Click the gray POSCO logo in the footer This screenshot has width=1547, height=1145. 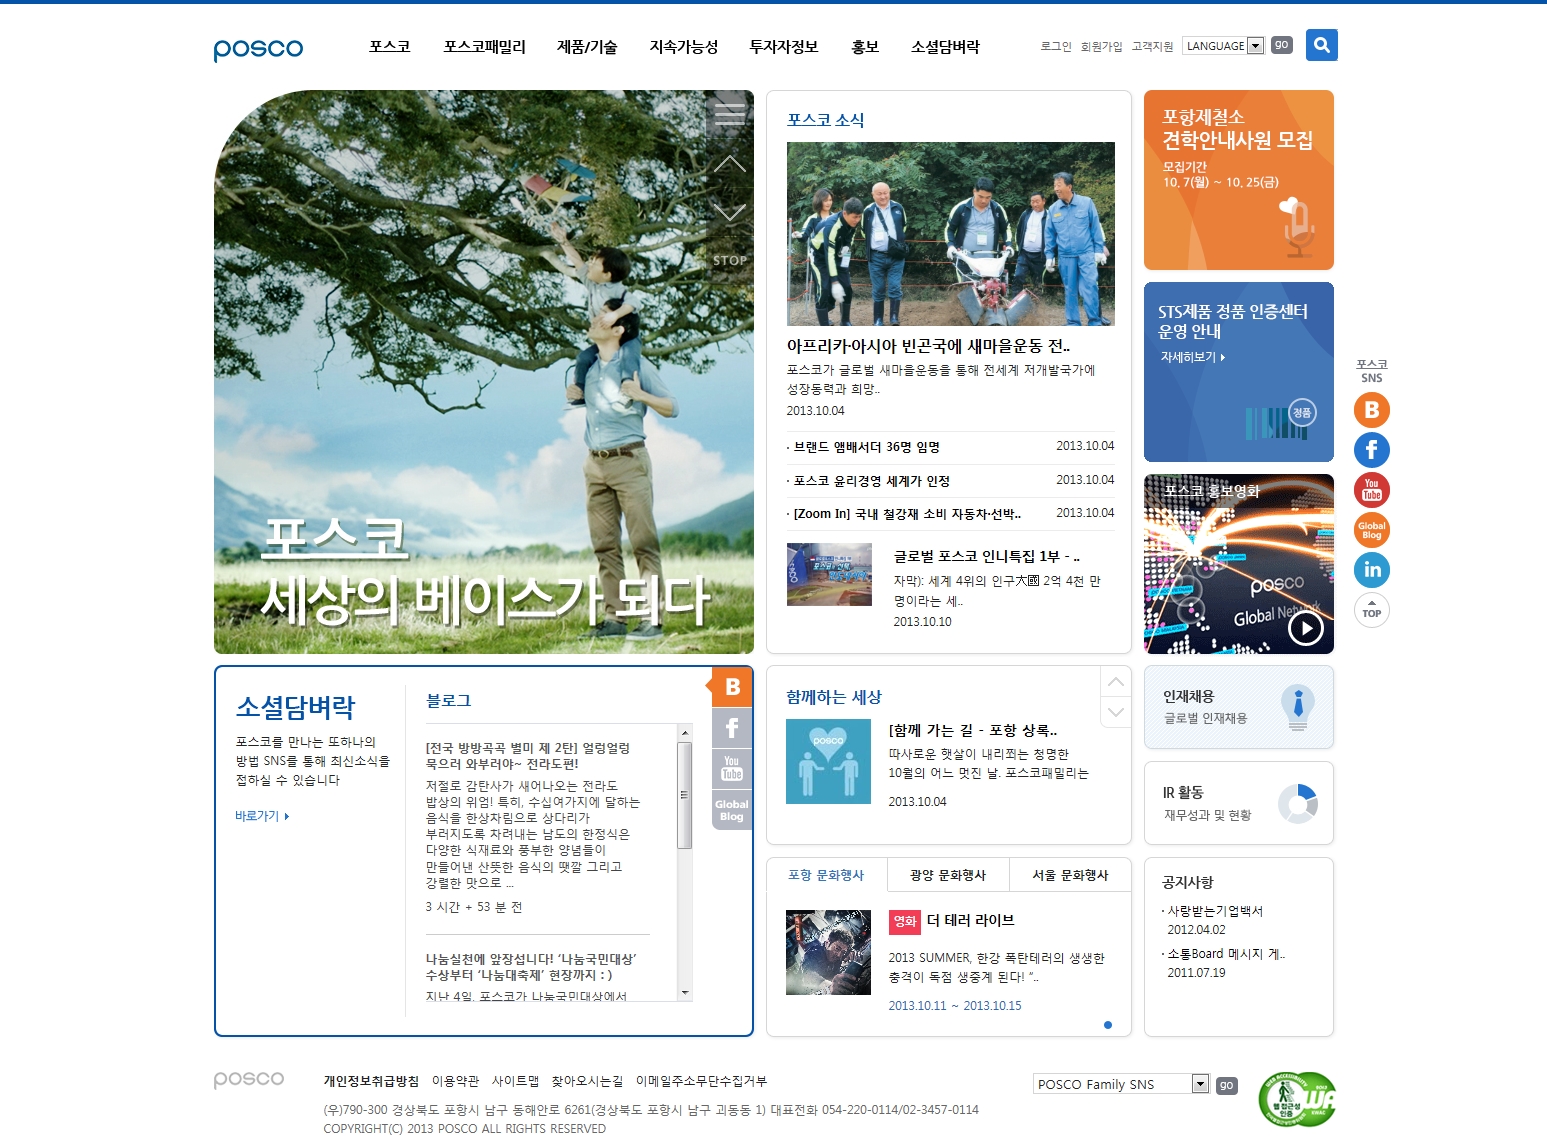(249, 1080)
